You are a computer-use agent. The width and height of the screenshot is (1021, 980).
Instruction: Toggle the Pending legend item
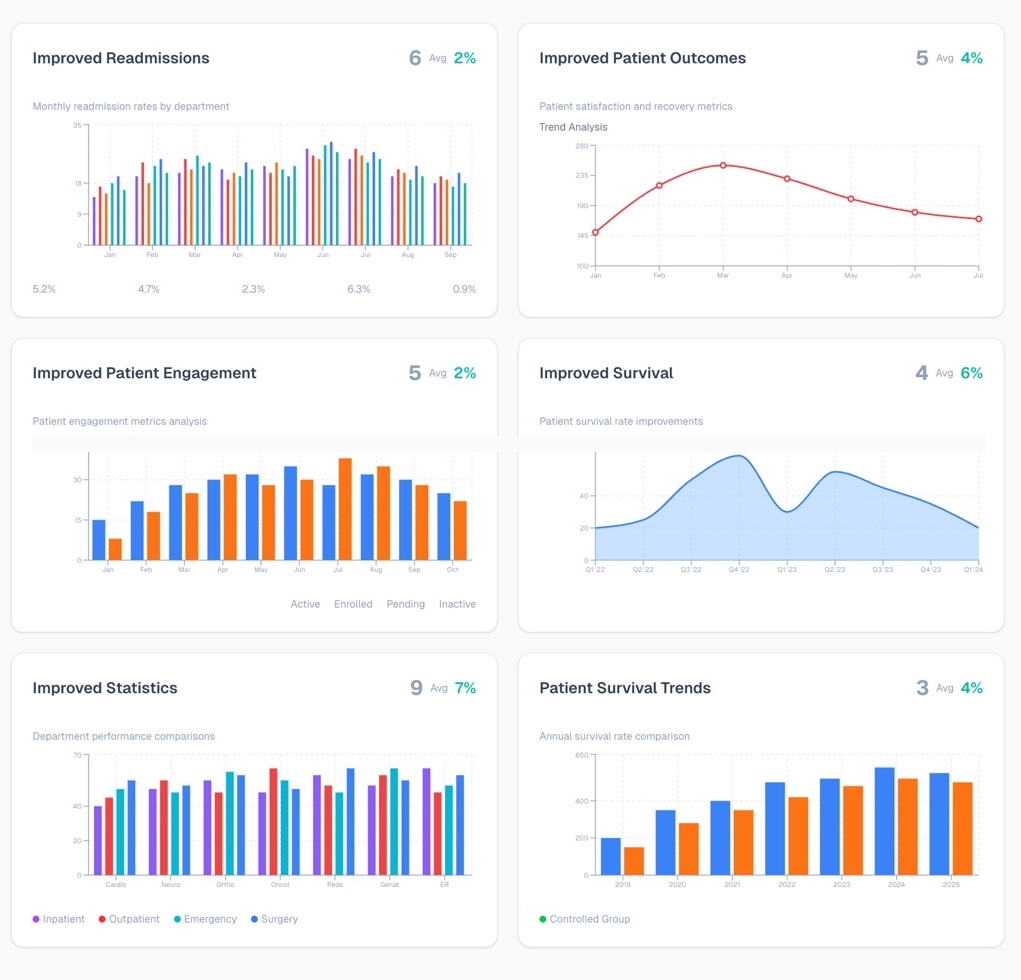coord(405,604)
